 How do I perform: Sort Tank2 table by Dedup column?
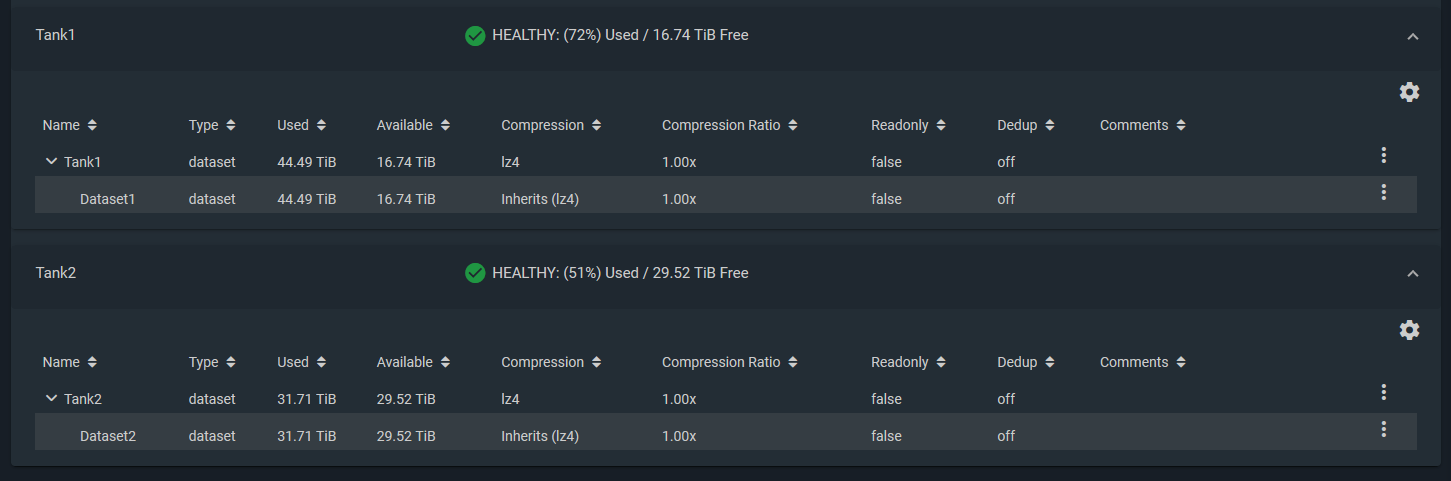coord(1026,362)
